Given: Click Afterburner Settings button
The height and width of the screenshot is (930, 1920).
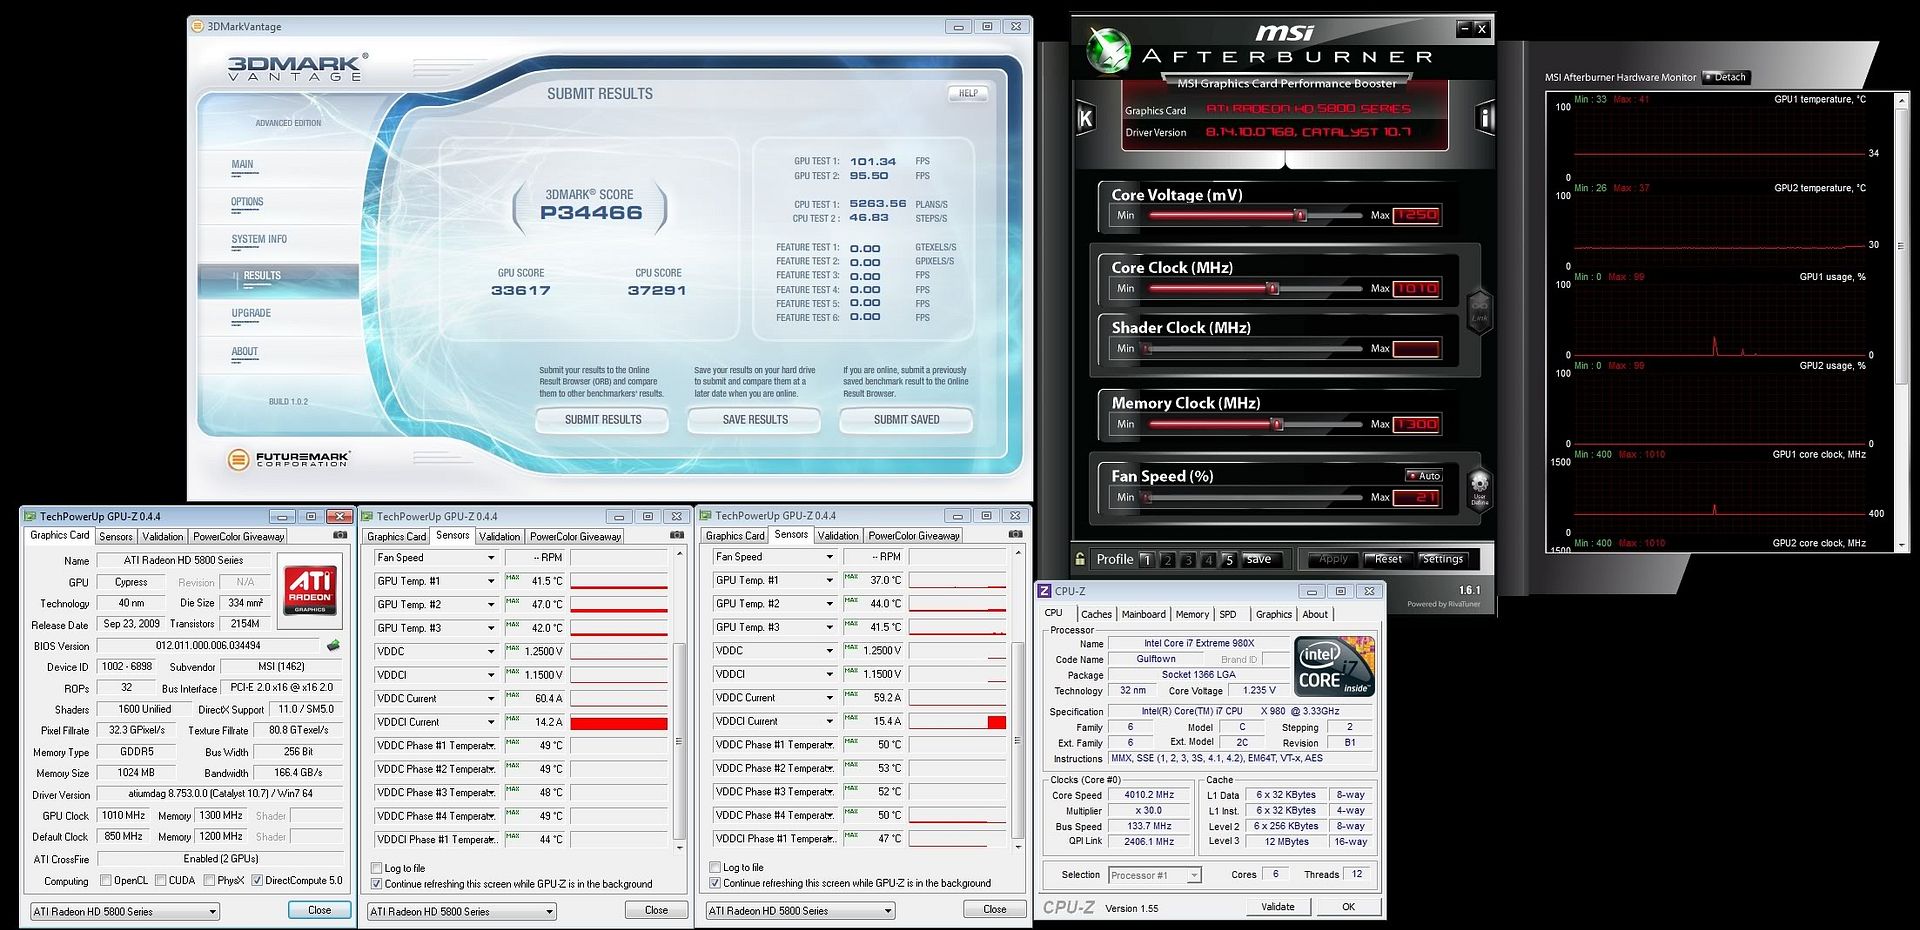Looking at the screenshot, I should pos(1442,560).
